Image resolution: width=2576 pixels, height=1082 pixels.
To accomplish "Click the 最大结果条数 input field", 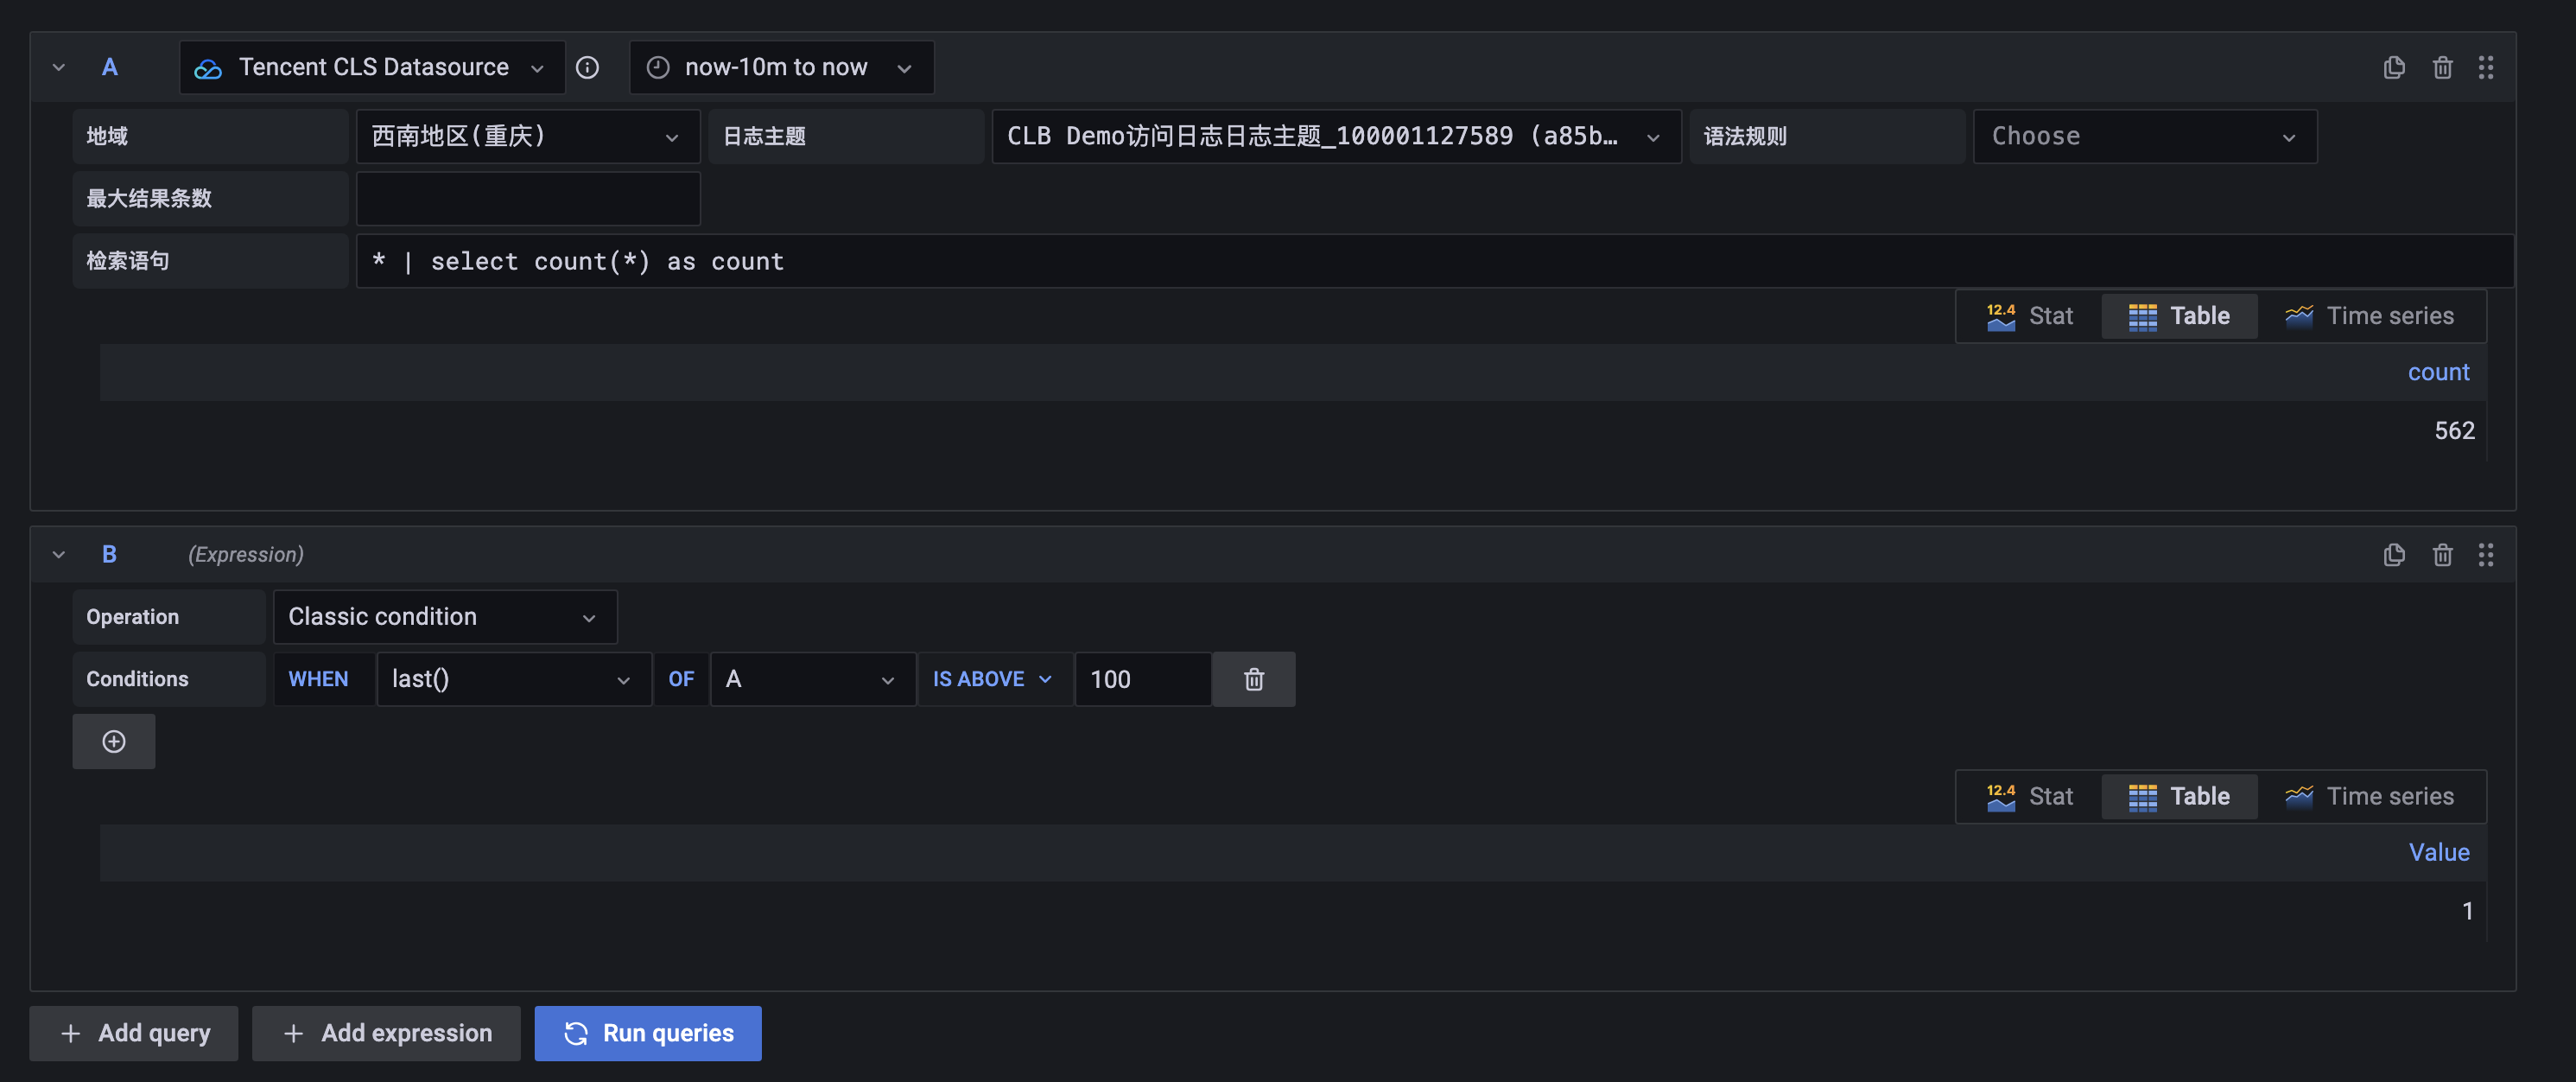I will pyautogui.click(x=528, y=198).
